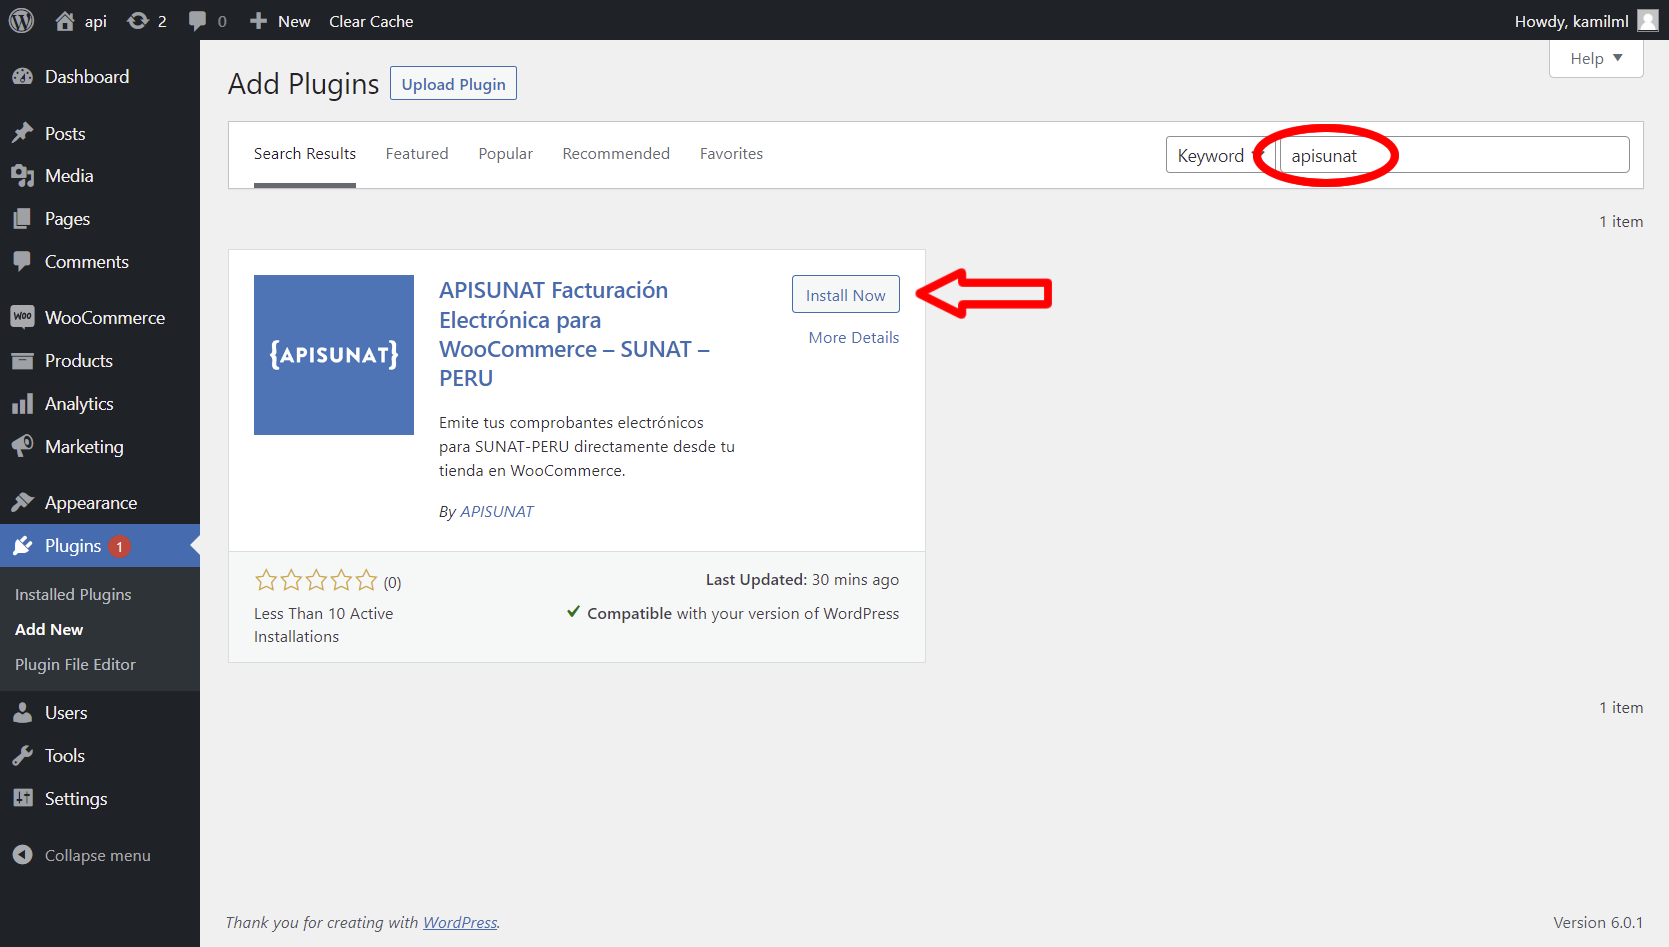Click Install Now for APISUNAT plugin
Viewport: 1669px width, 947px height.
tap(846, 295)
